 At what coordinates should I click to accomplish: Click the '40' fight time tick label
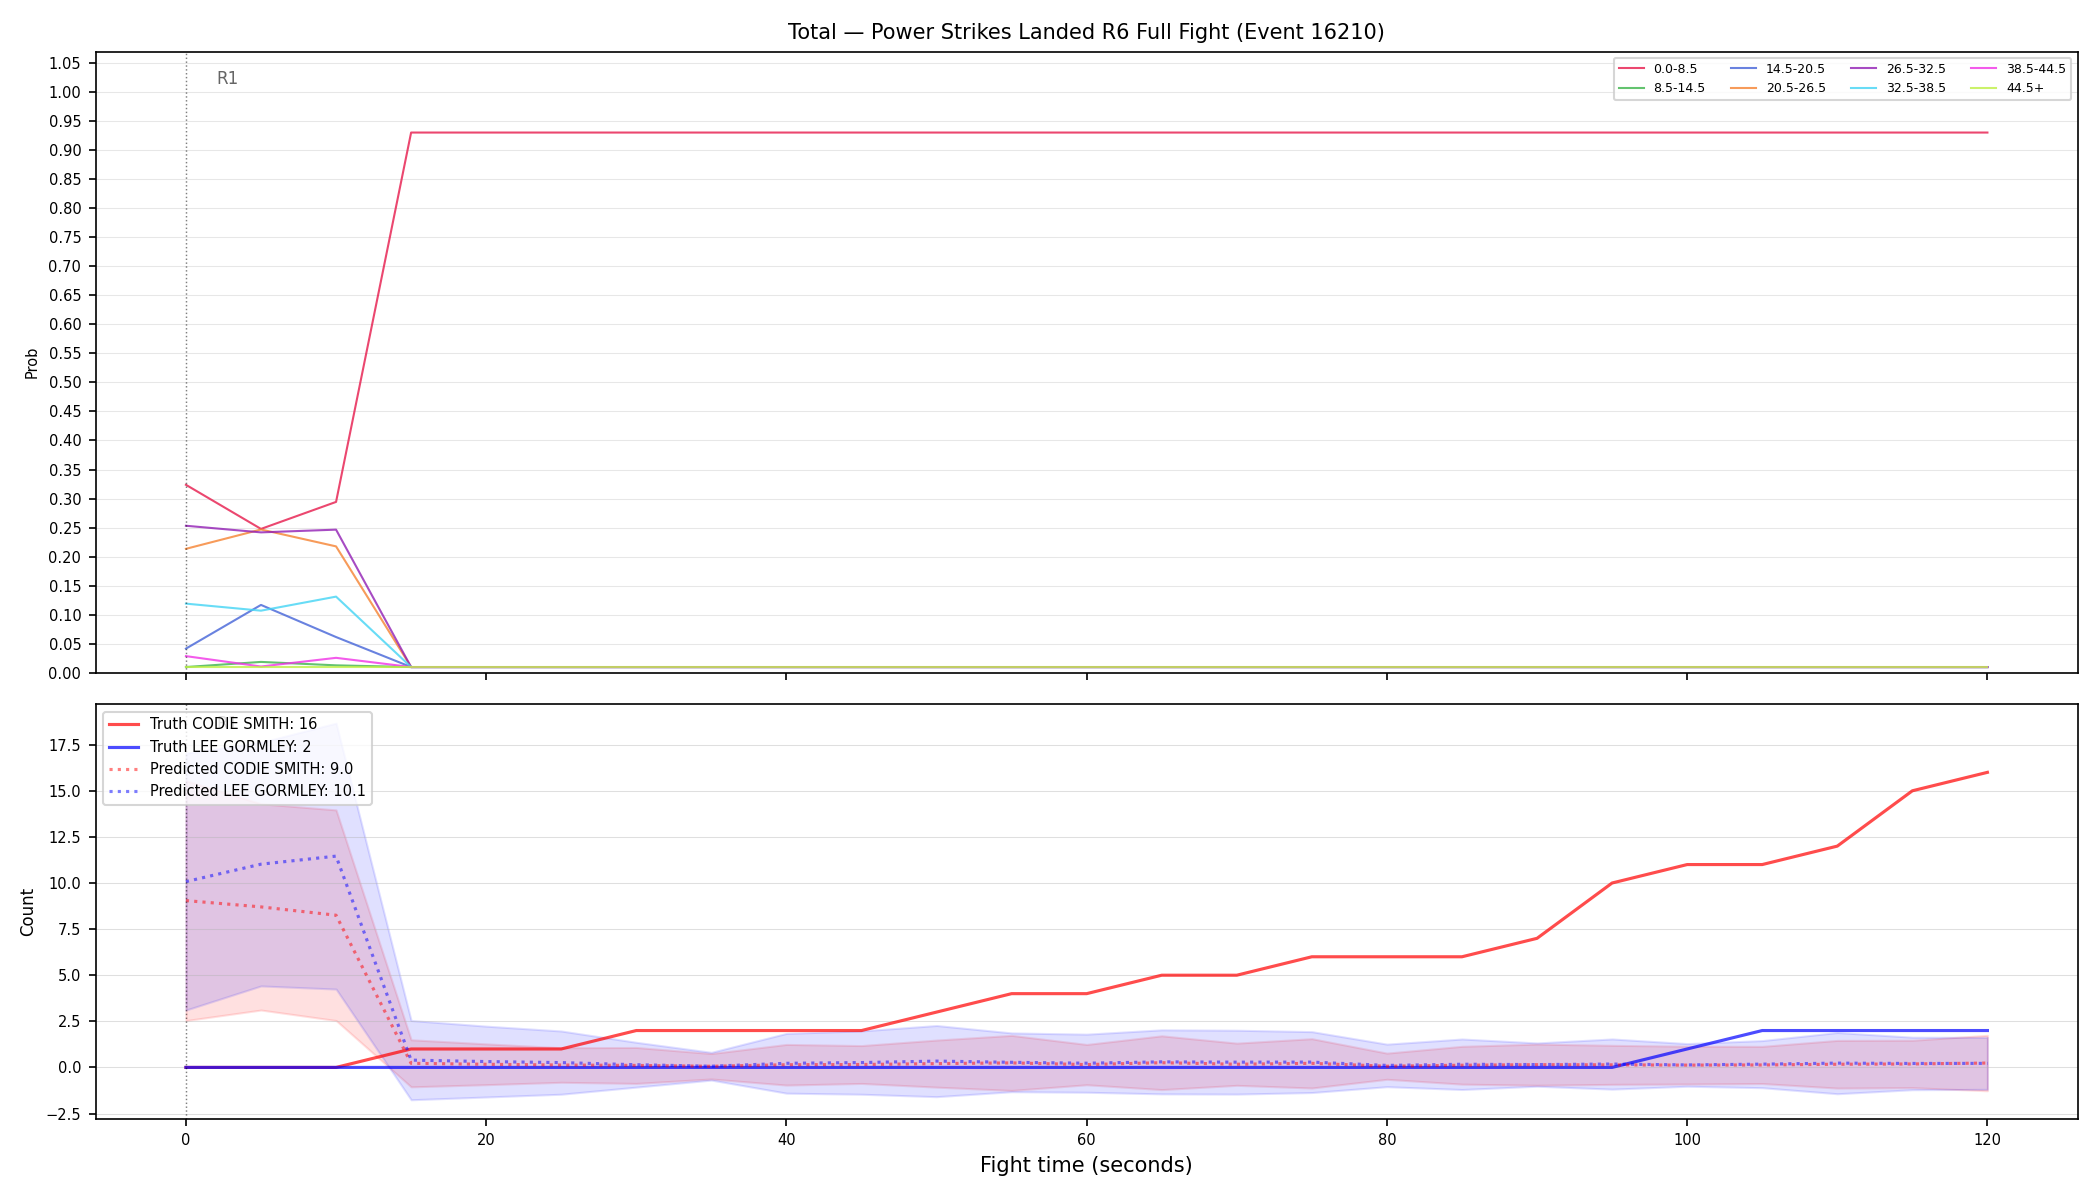pos(786,1139)
